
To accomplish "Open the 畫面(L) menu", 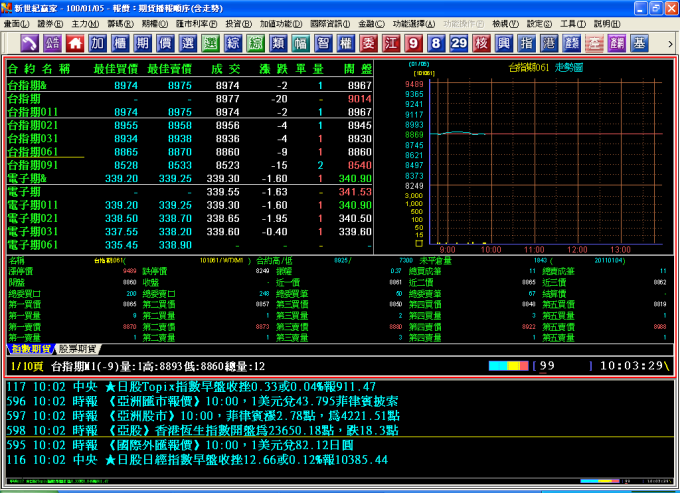I will (16, 24).
